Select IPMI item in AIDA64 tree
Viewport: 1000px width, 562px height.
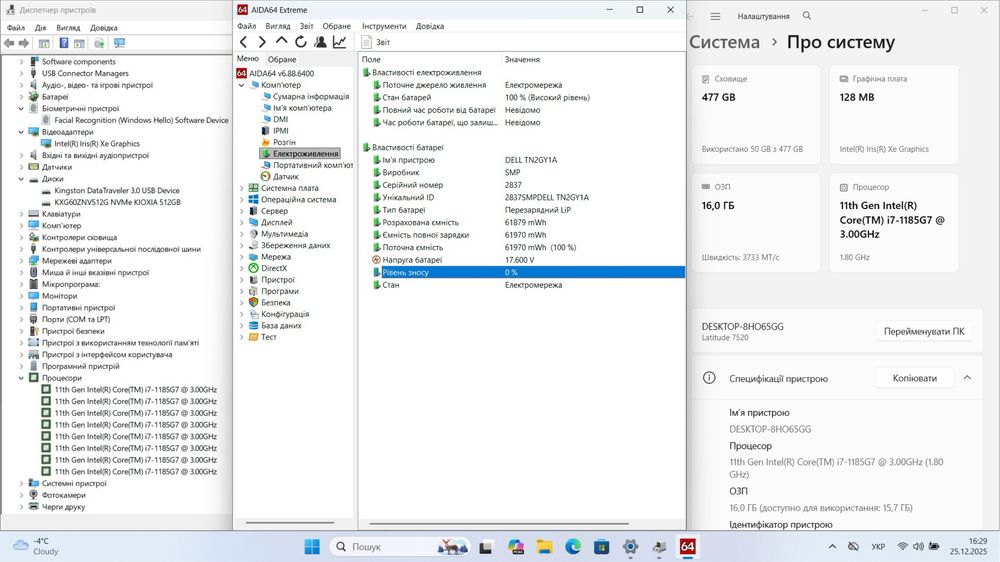(280, 131)
